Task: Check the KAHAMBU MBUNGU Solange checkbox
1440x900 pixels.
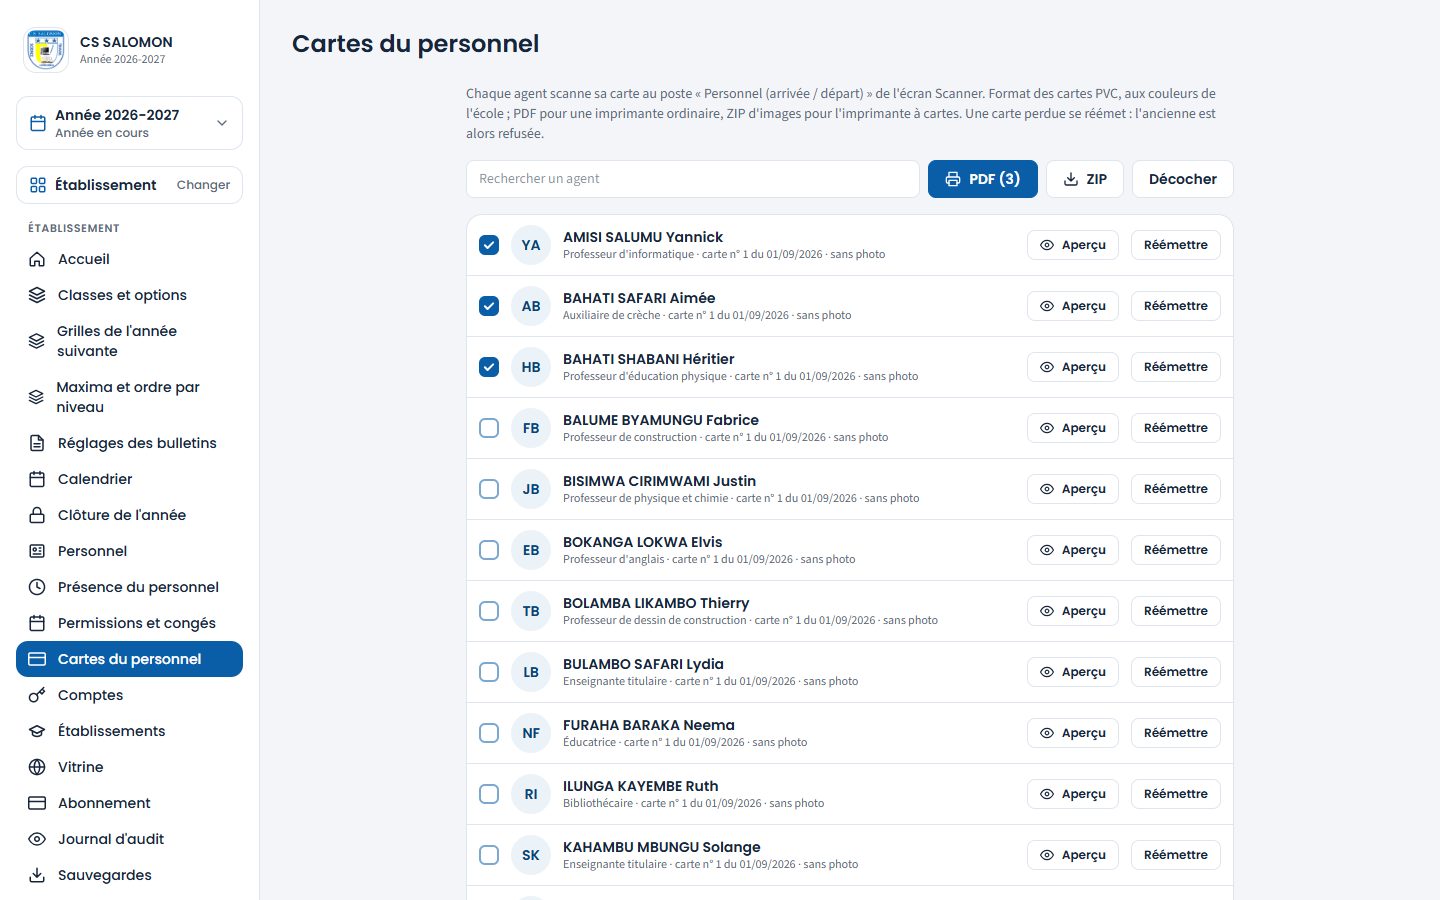Action: pyautogui.click(x=489, y=855)
